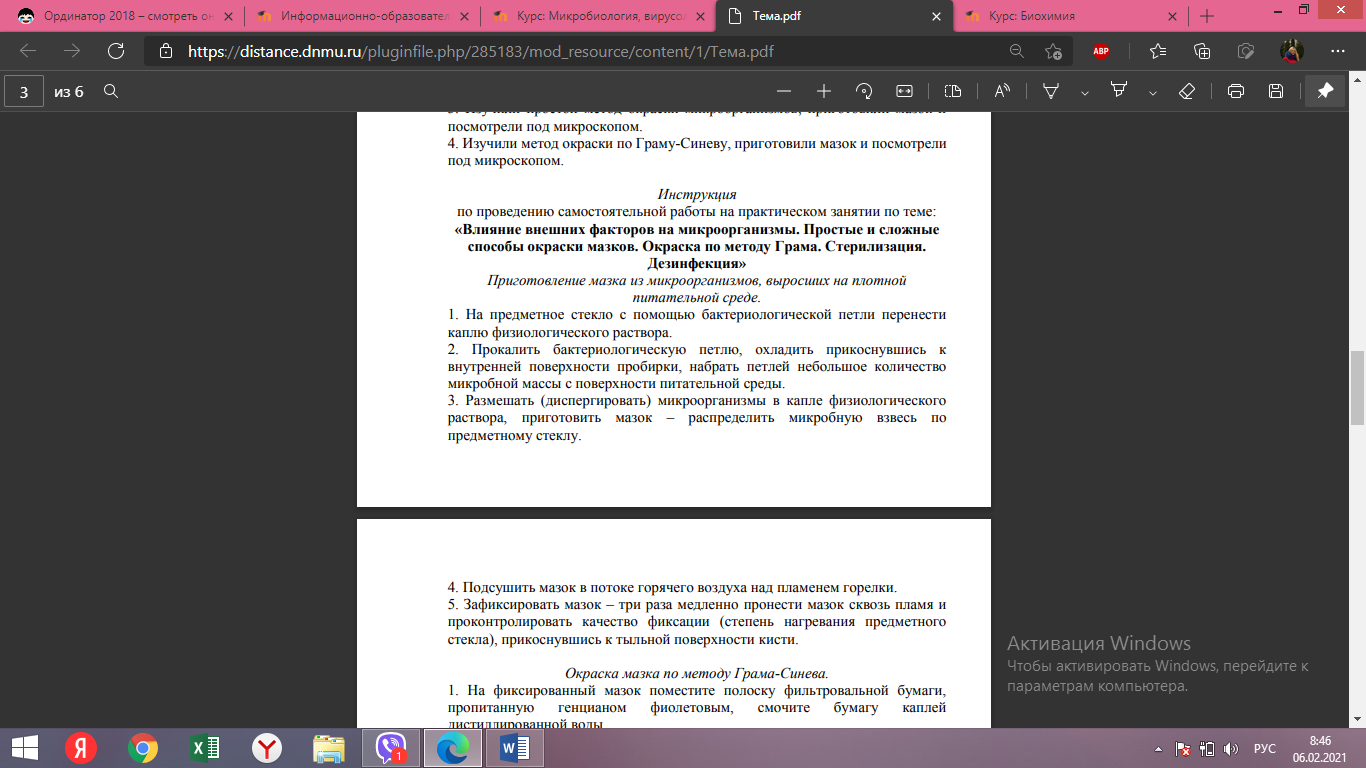This screenshot has height=768, width=1366.
Task: View site info via lock icon
Action: click(x=165, y=52)
